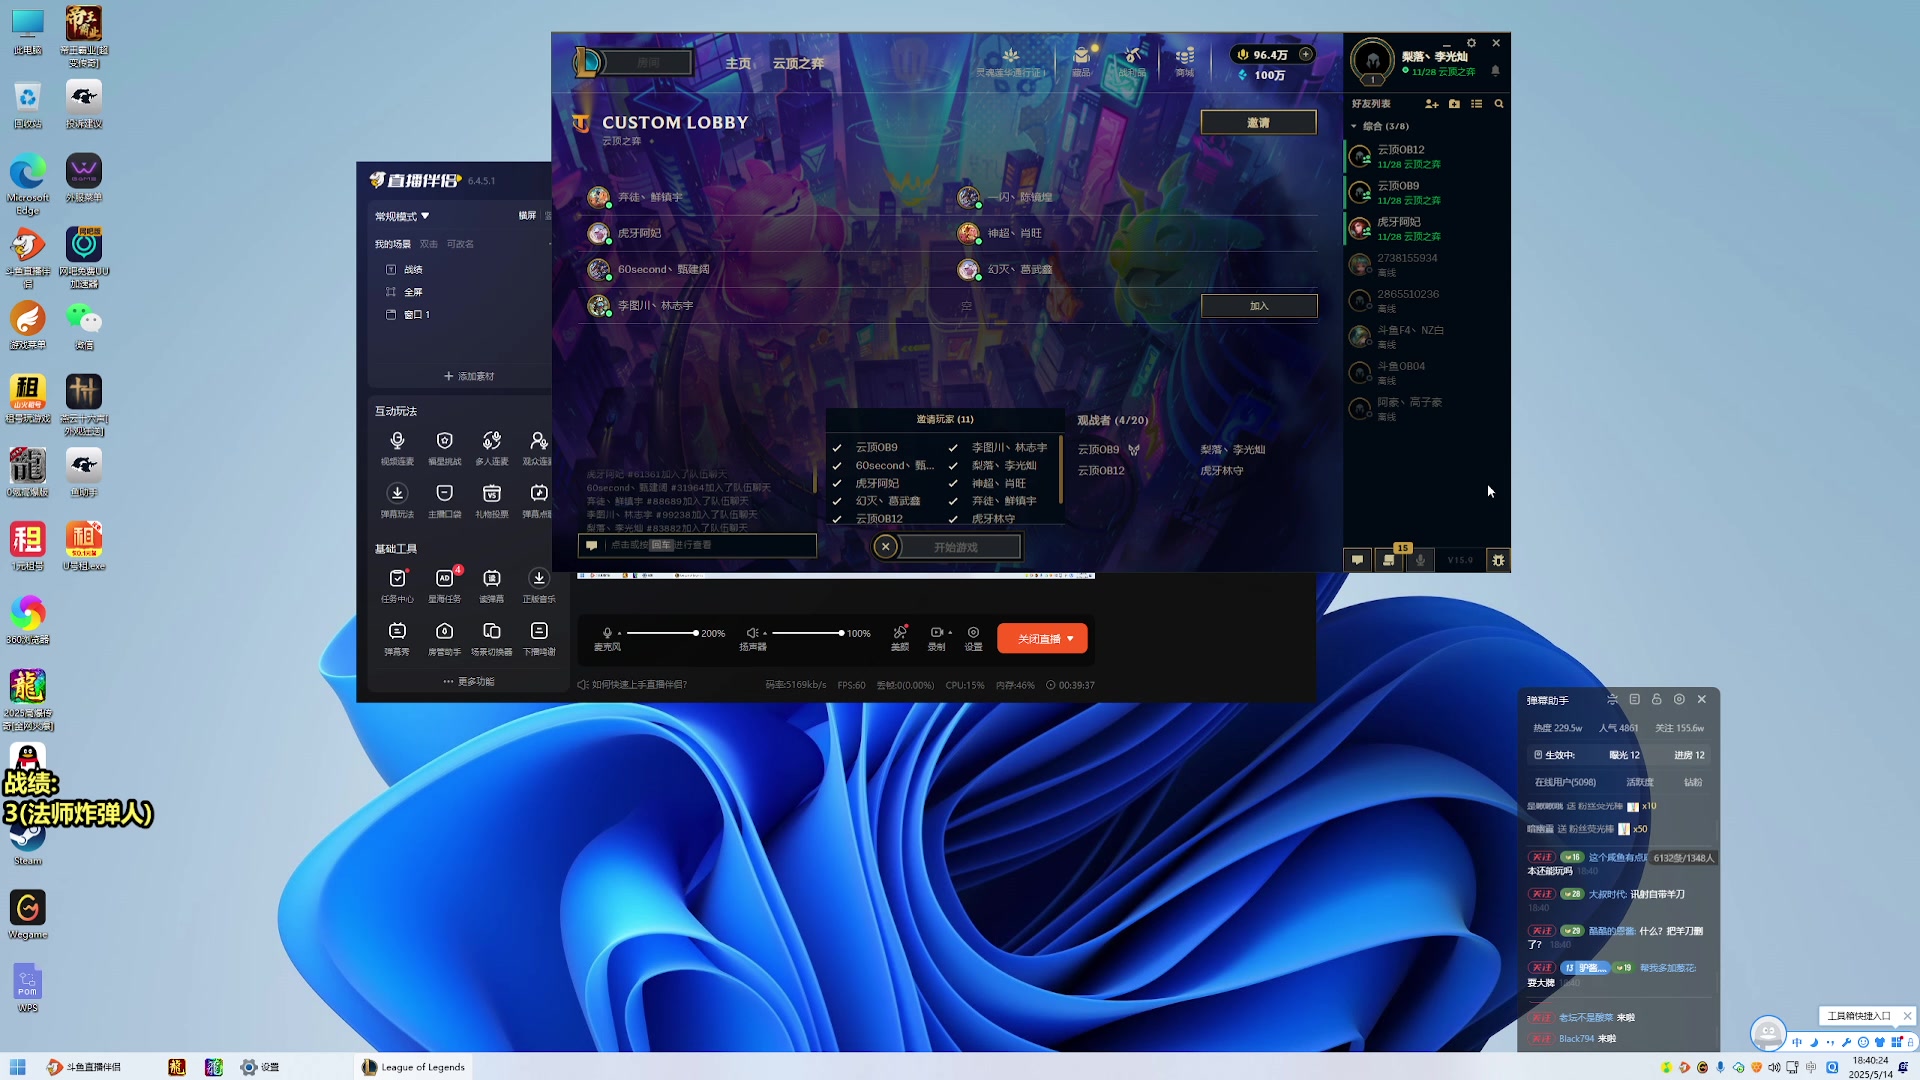Select 横屏 landscape mode tab
The height and width of the screenshot is (1080, 1920).
(x=527, y=216)
